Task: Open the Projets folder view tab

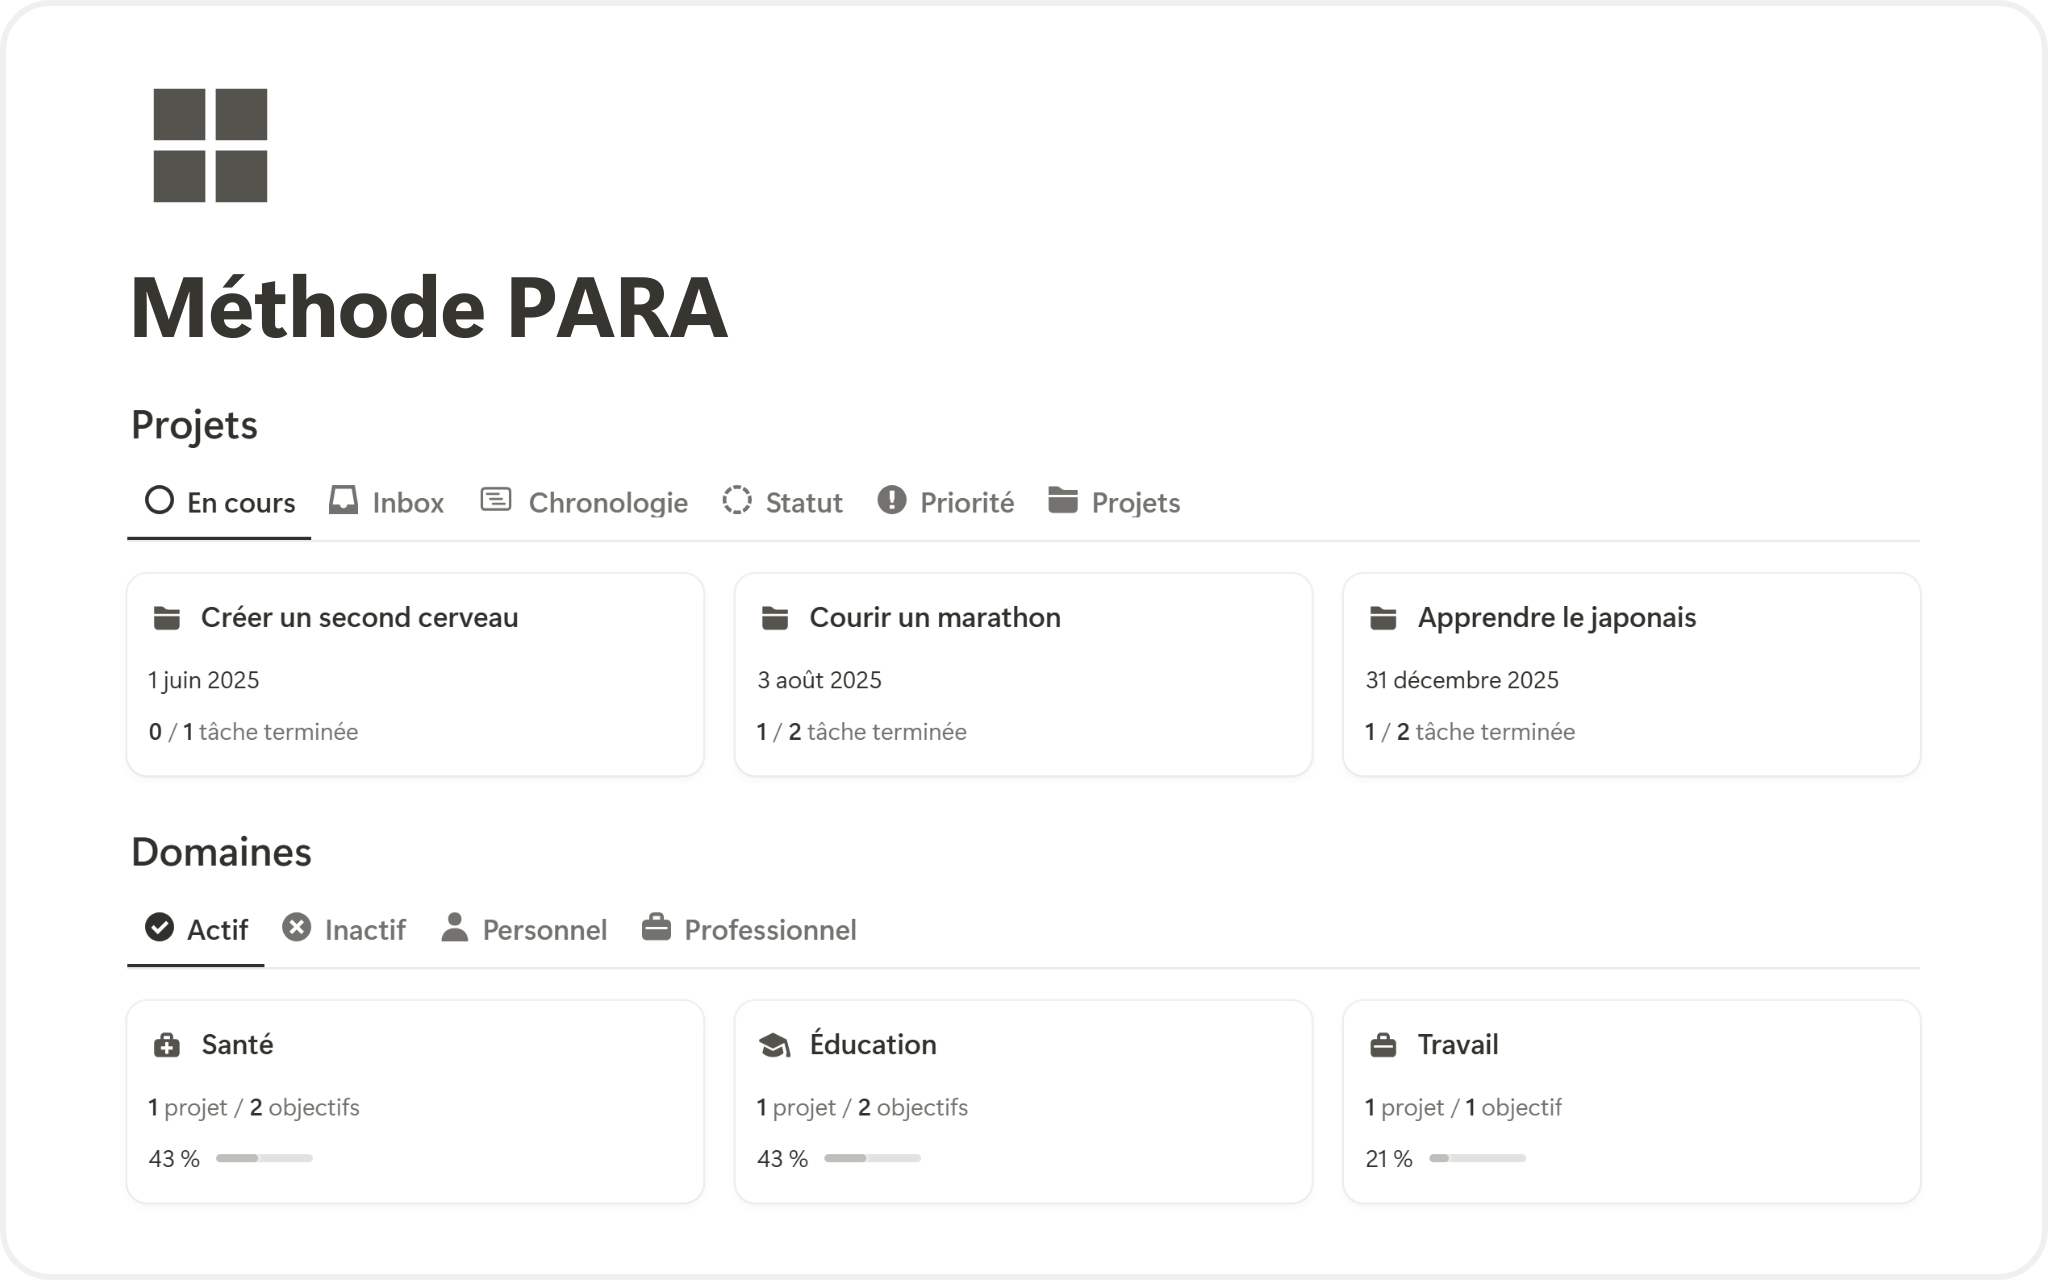Action: coord(1134,502)
